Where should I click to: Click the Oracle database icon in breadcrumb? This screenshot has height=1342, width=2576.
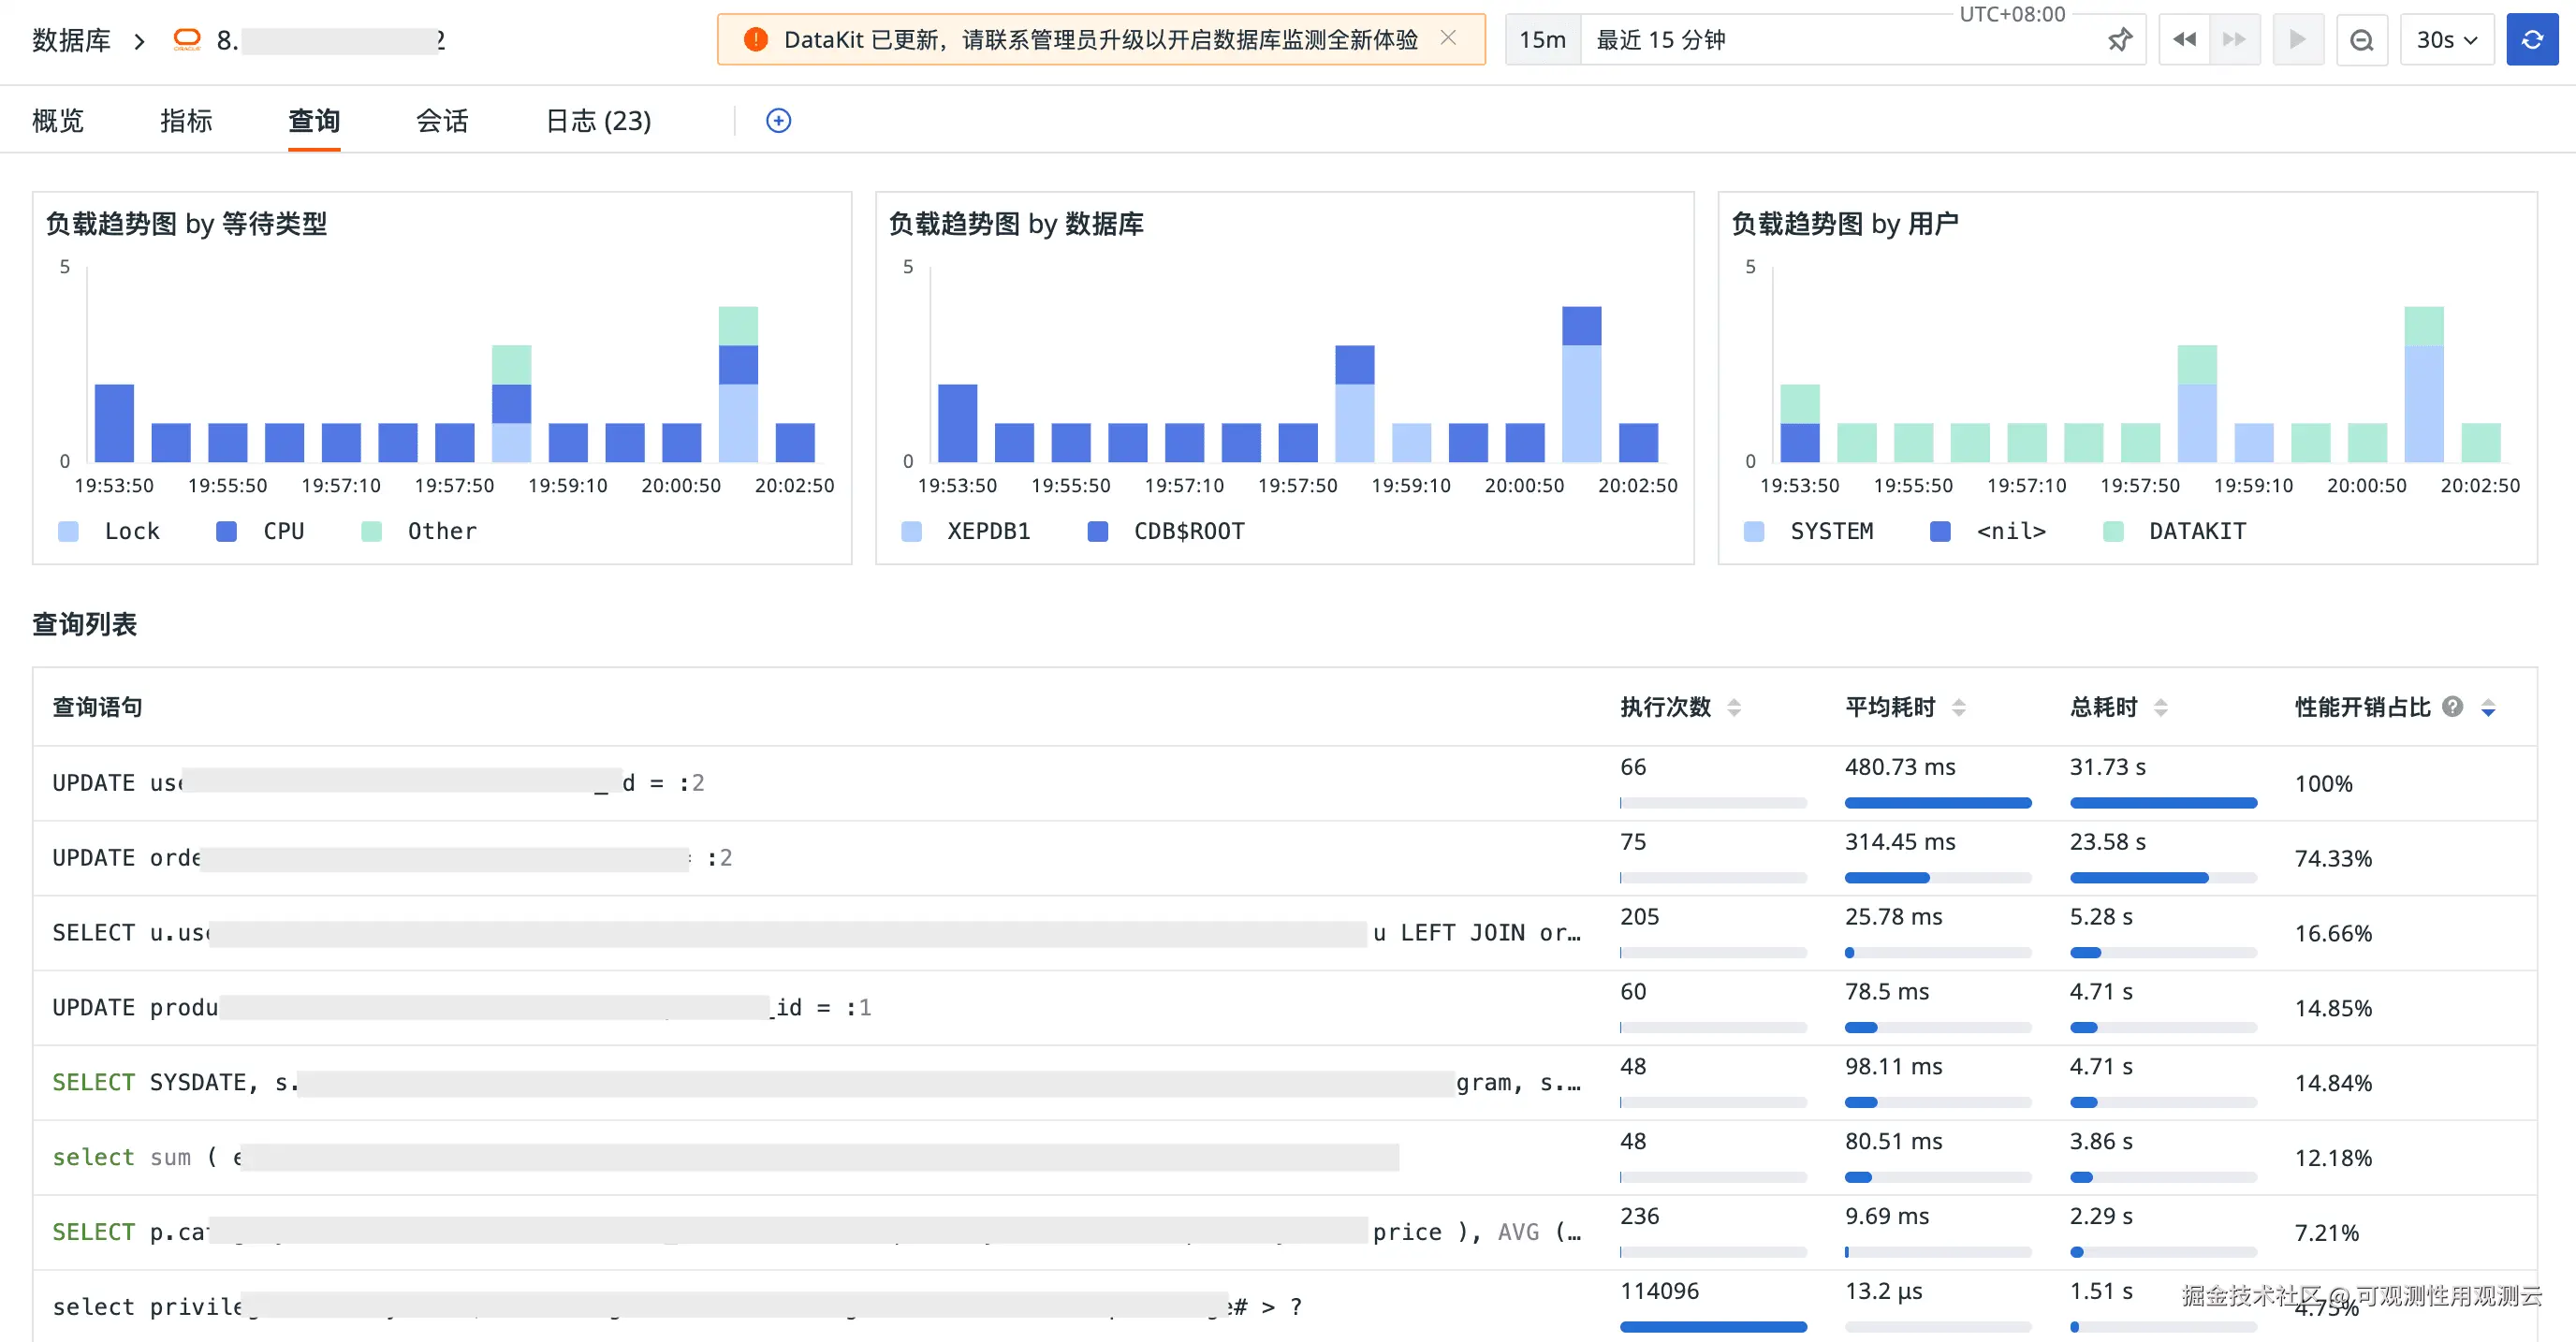pyautogui.click(x=187, y=40)
